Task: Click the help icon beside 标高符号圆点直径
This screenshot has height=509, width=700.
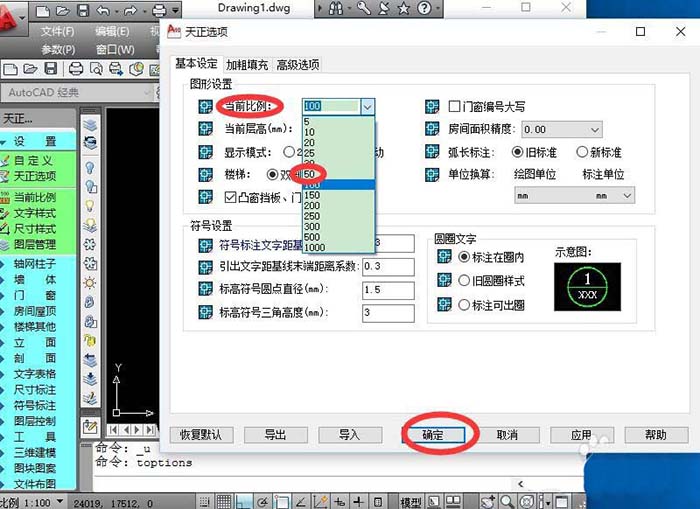Action: (205, 289)
